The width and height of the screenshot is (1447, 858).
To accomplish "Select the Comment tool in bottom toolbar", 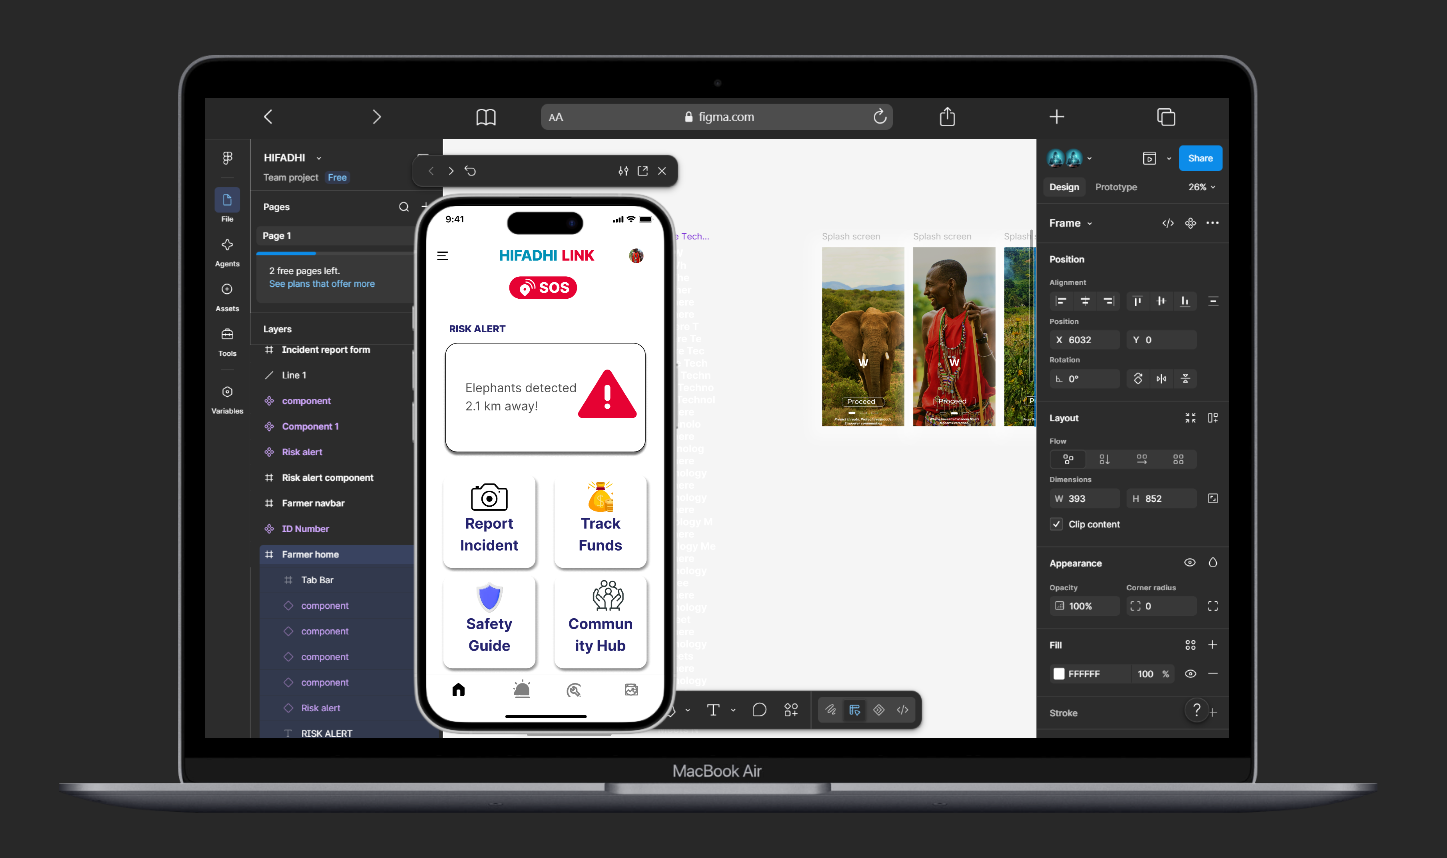I will point(759,710).
